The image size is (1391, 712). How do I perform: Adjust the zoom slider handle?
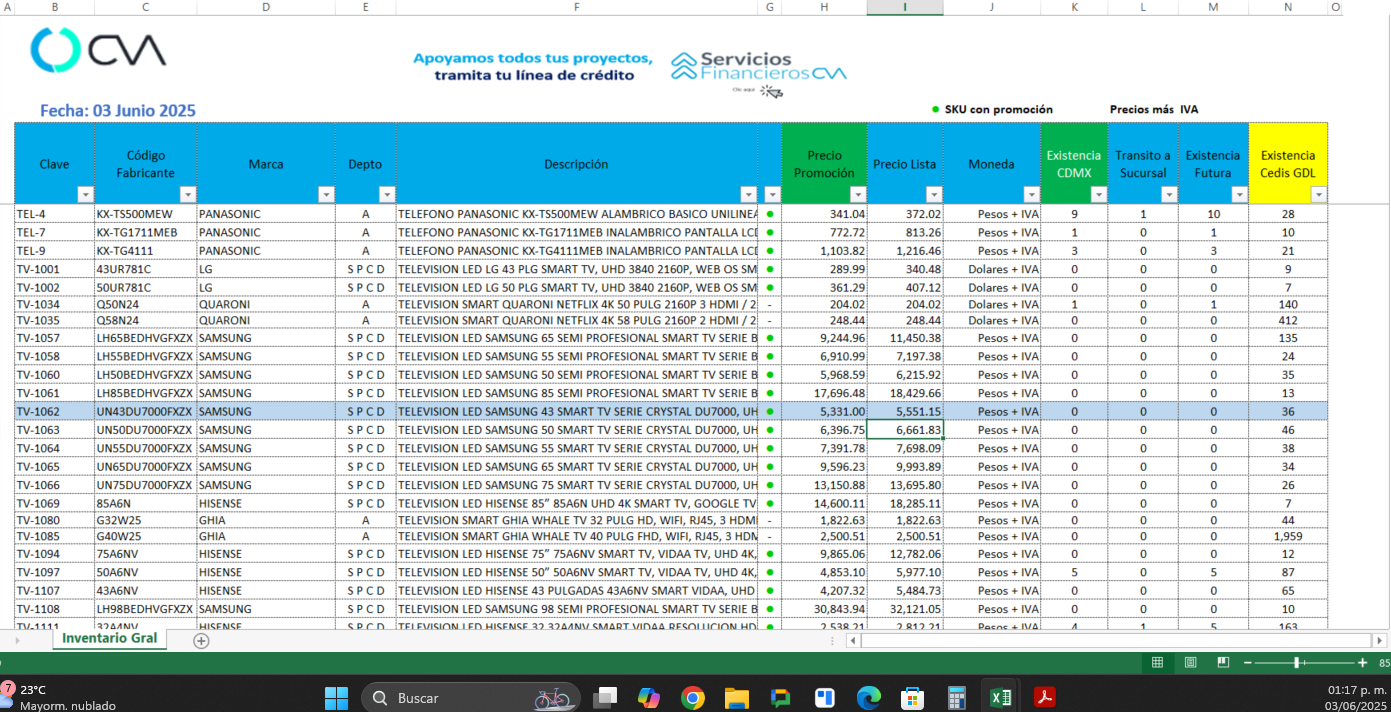point(1296,663)
